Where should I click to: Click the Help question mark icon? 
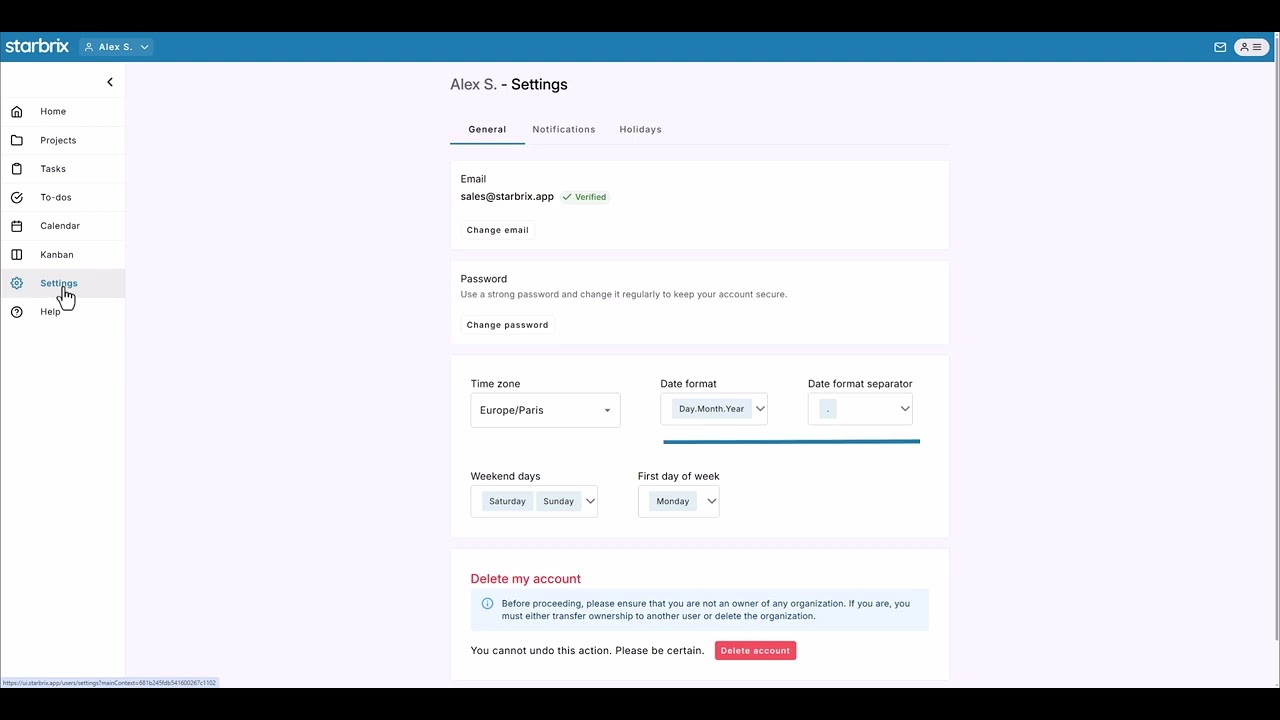tap(17, 312)
